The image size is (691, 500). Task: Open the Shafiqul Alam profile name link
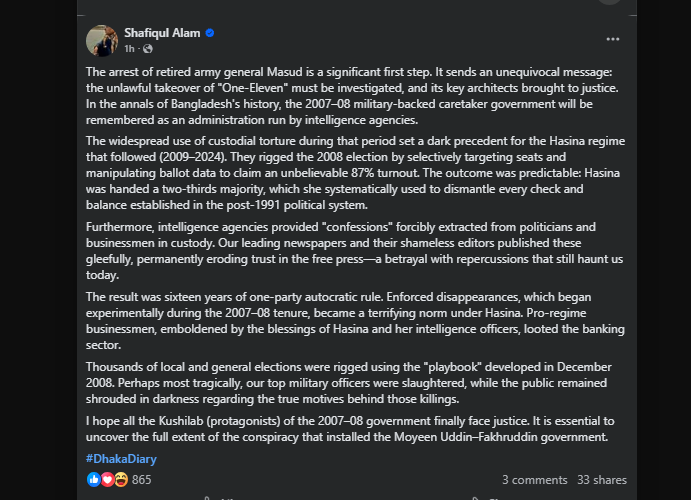click(161, 33)
